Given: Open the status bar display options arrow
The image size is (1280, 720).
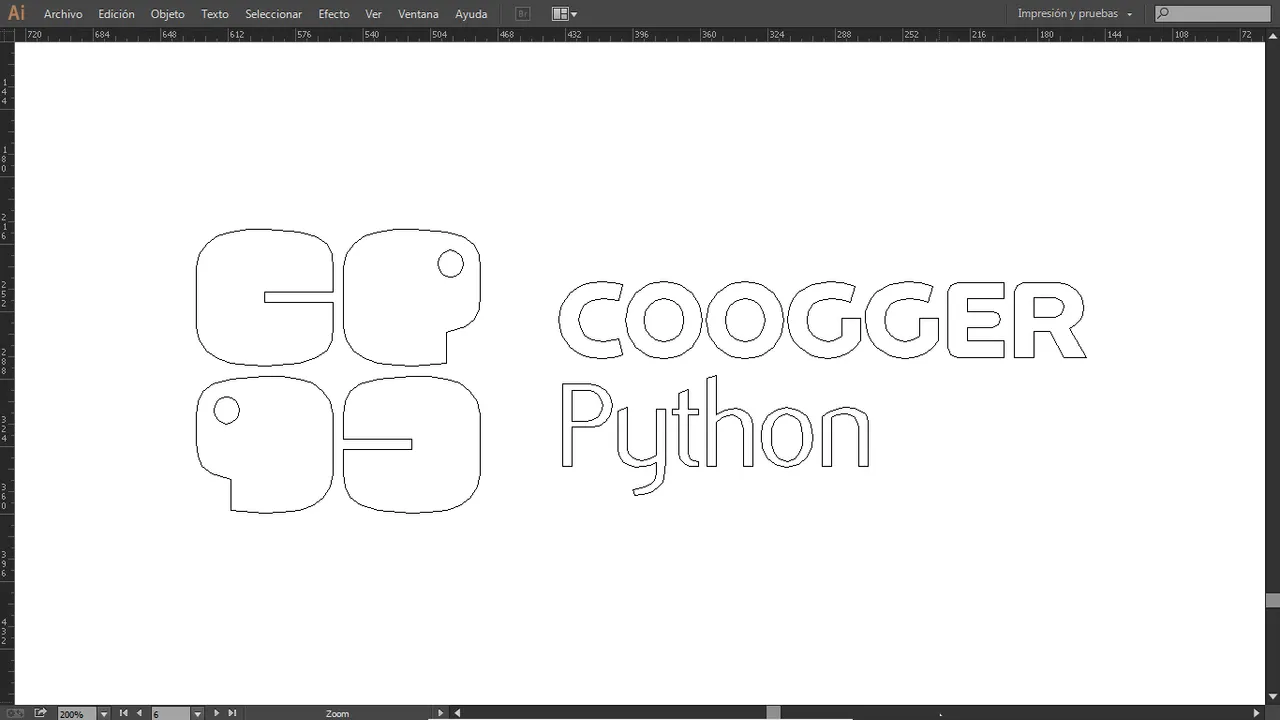Looking at the screenshot, I should pos(440,713).
